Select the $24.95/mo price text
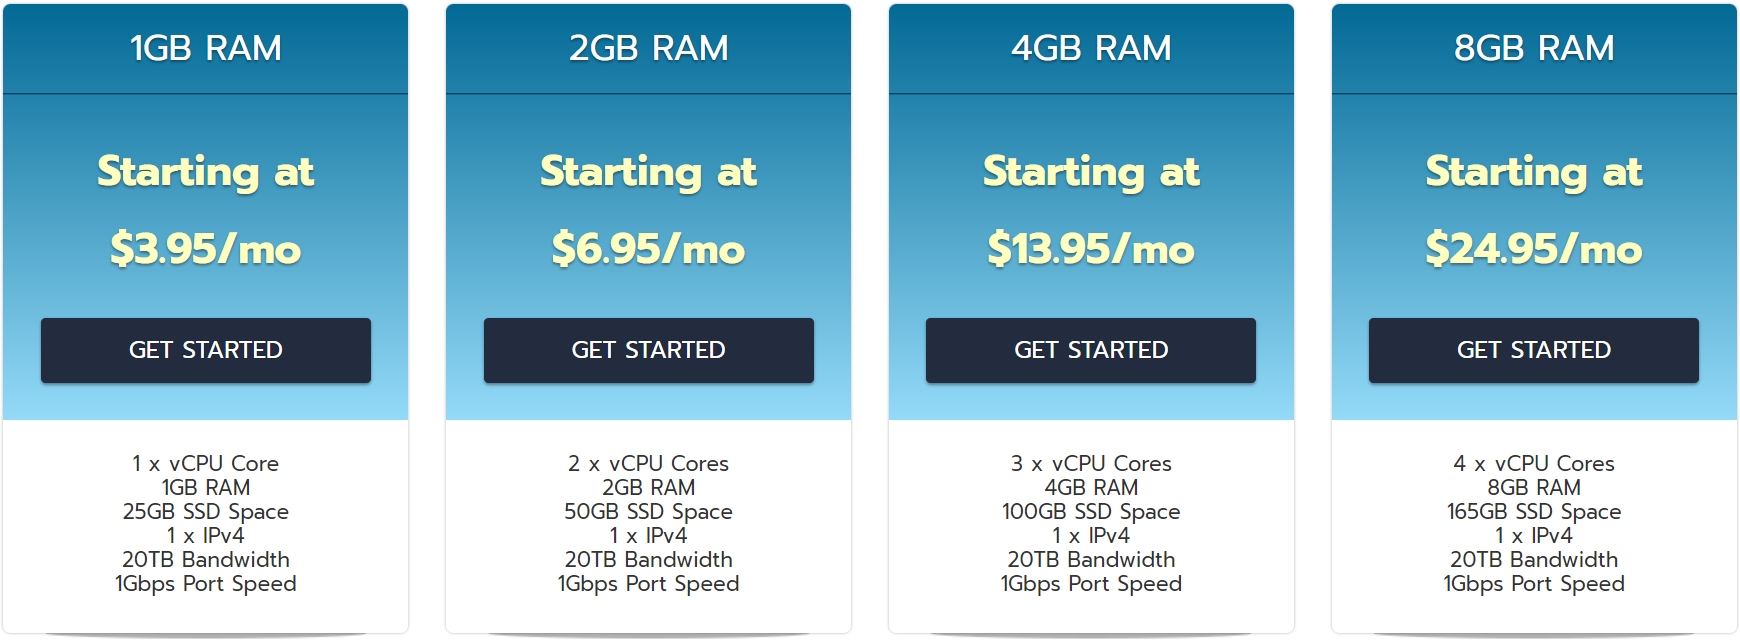The width and height of the screenshot is (1740, 643). (1533, 249)
